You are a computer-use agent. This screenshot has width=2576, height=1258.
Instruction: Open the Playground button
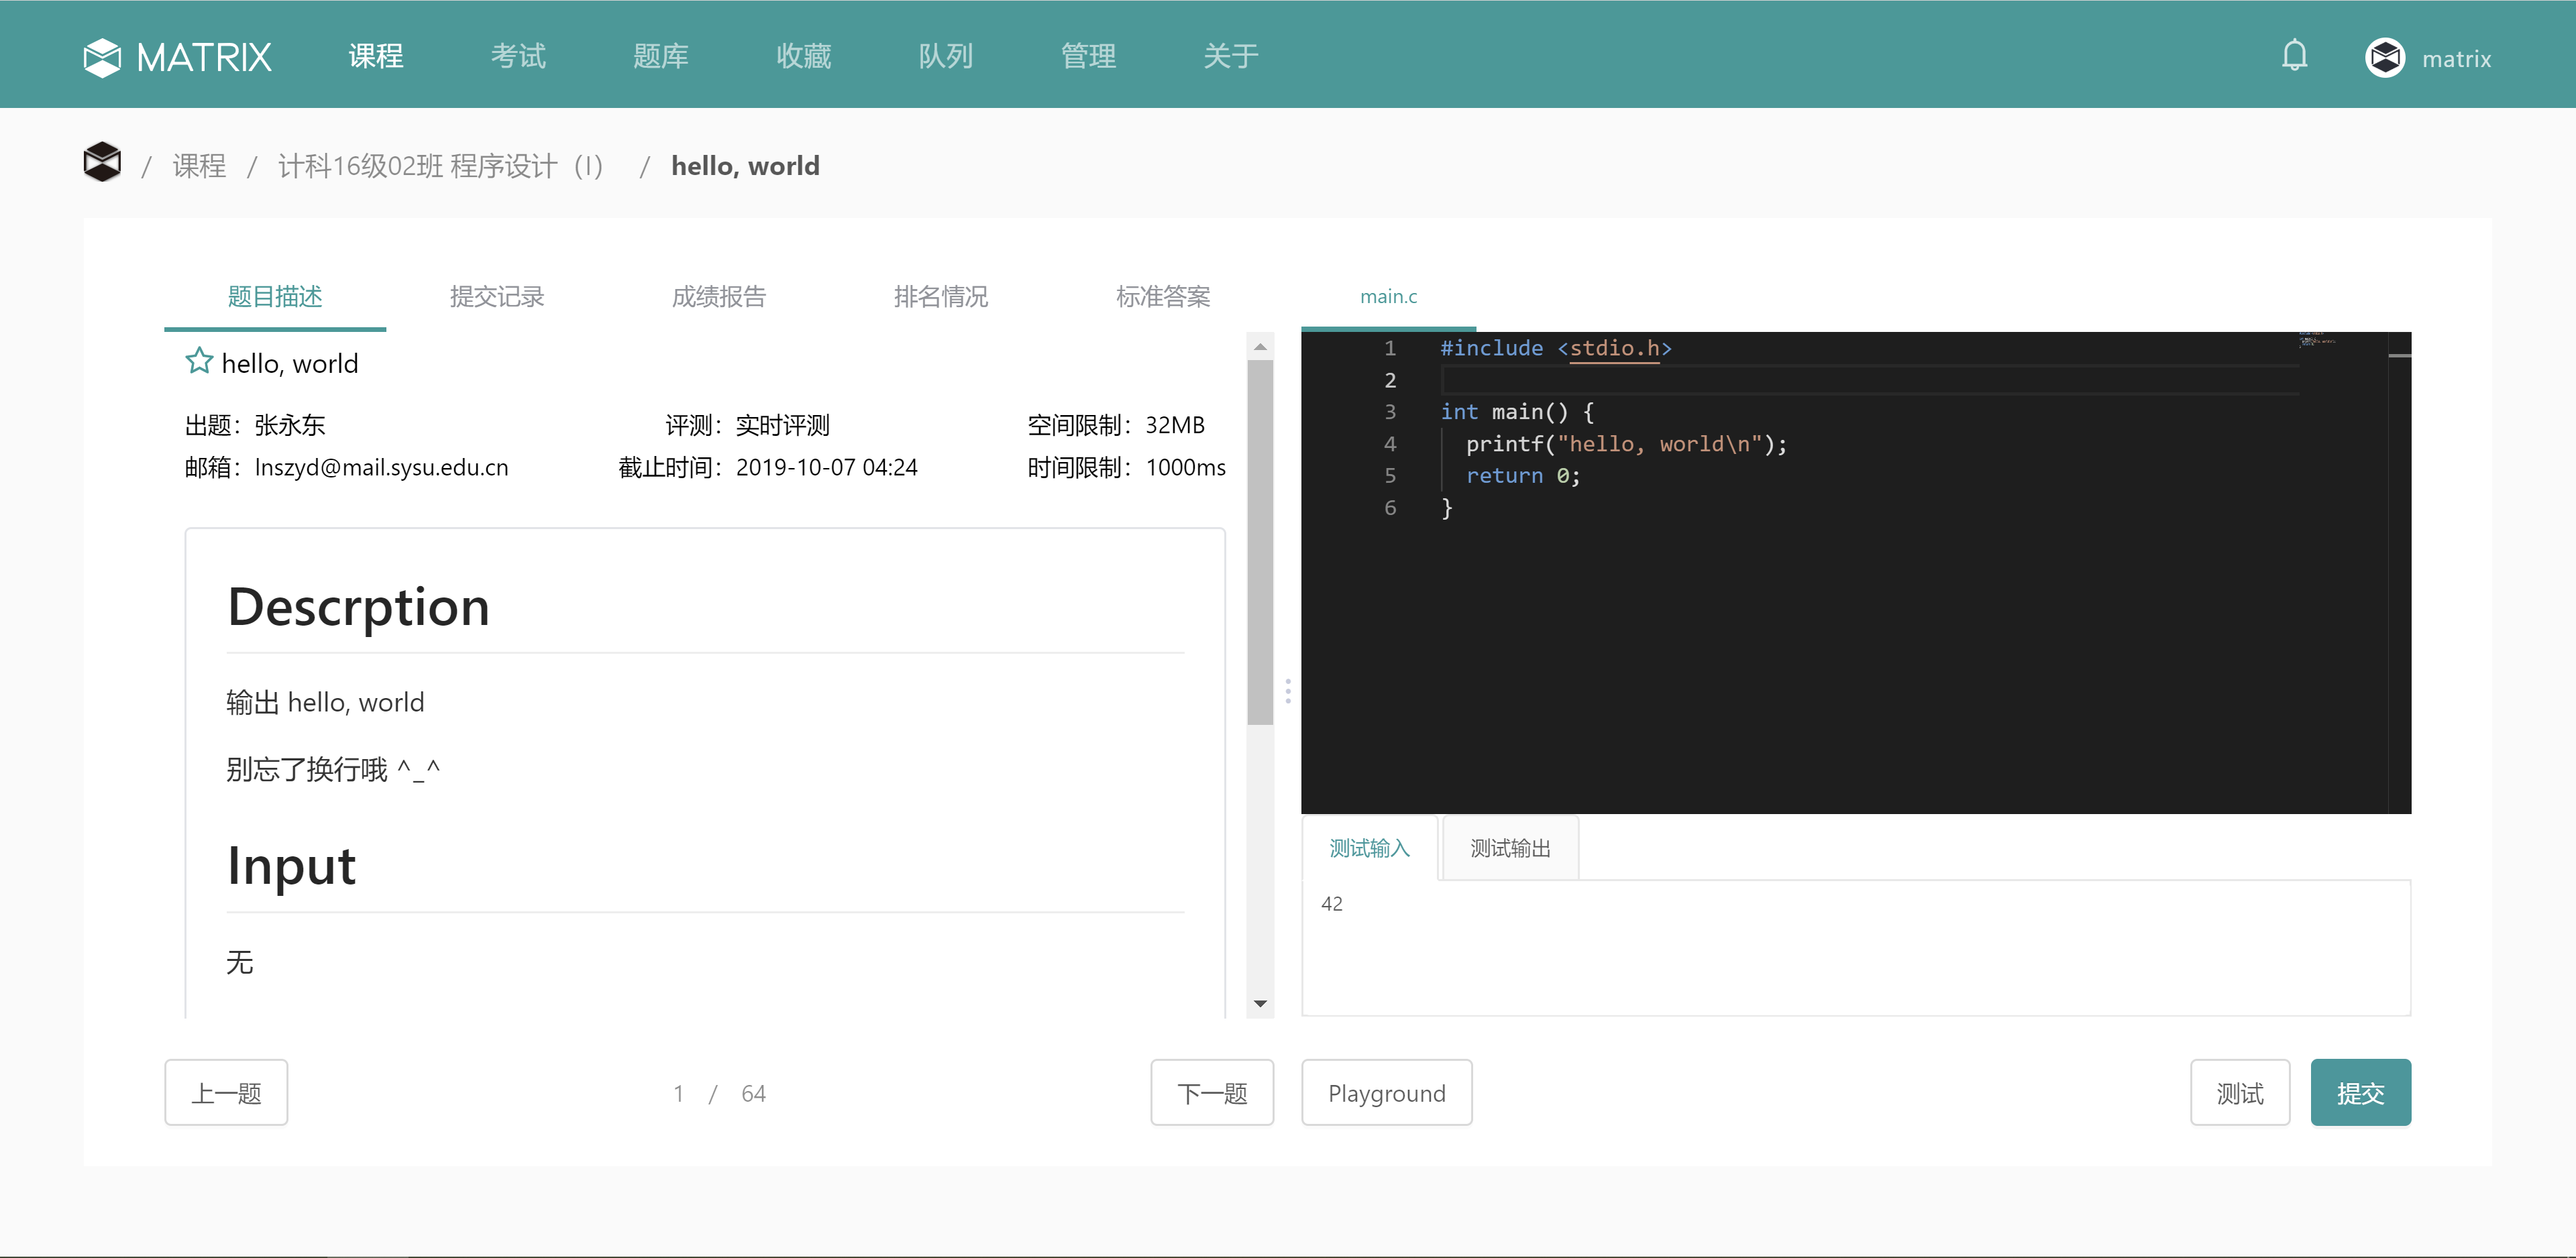(1386, 1092)
